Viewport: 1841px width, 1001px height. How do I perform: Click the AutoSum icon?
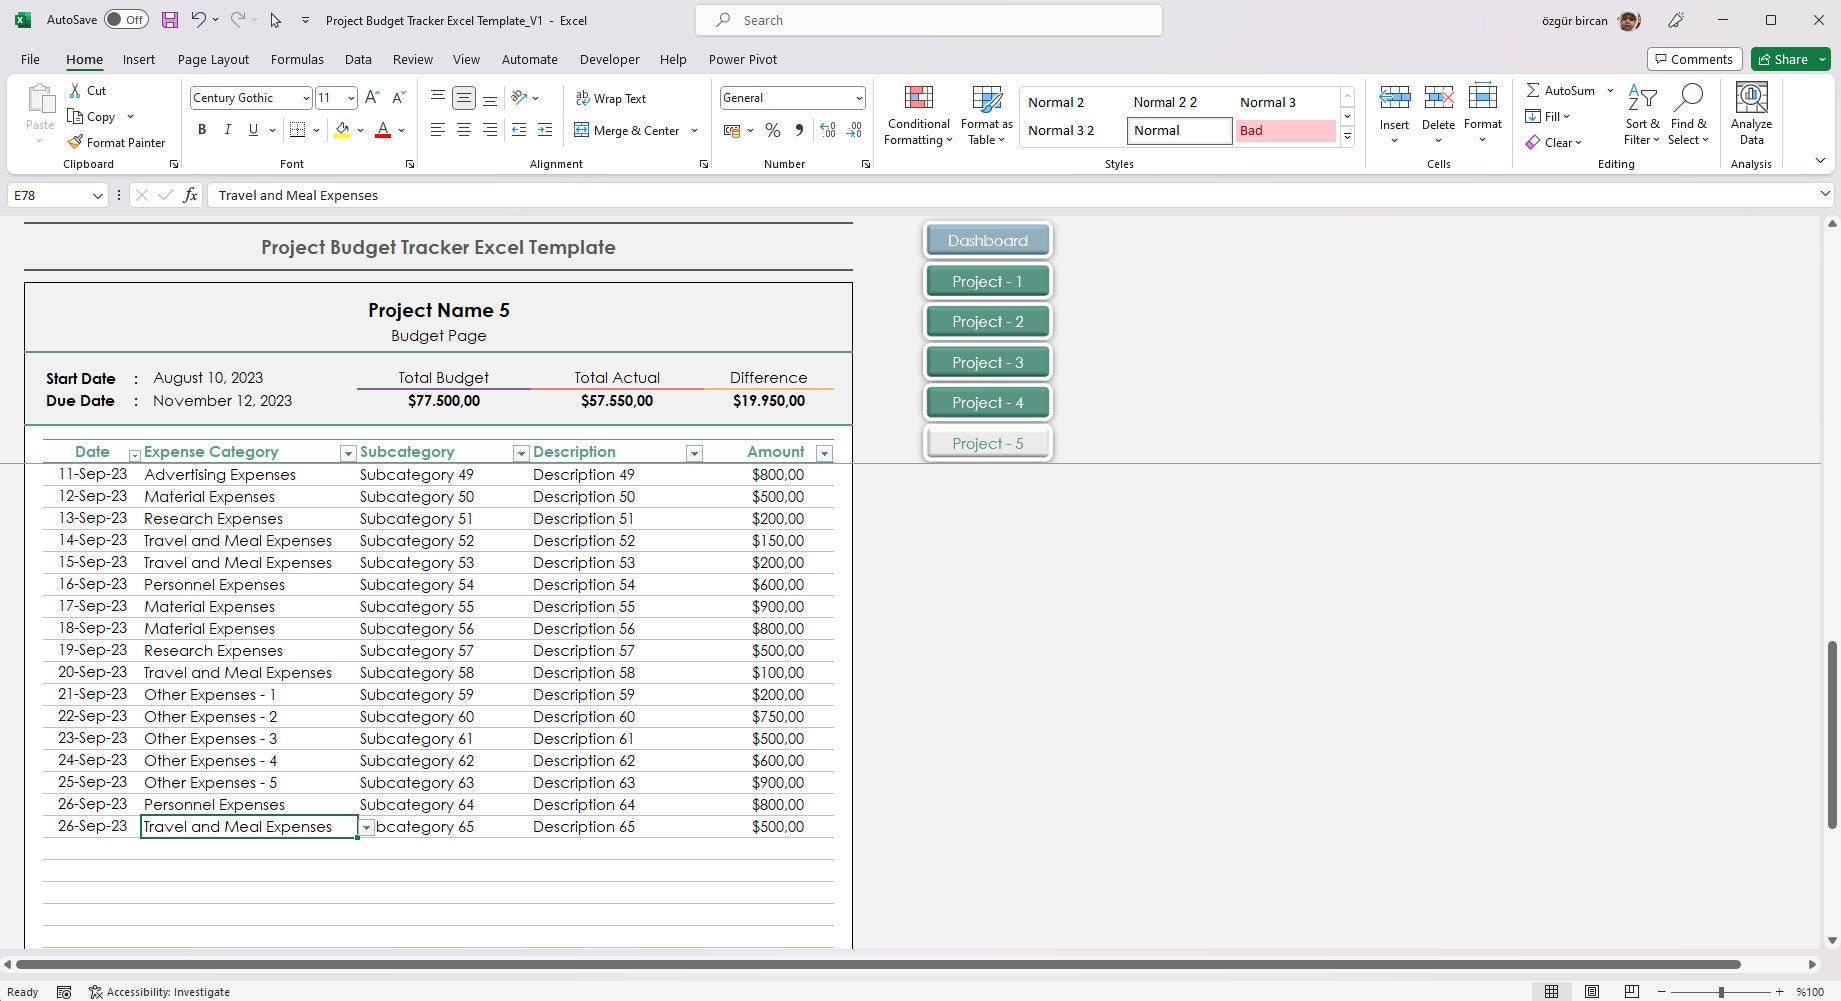point(1562,90)
